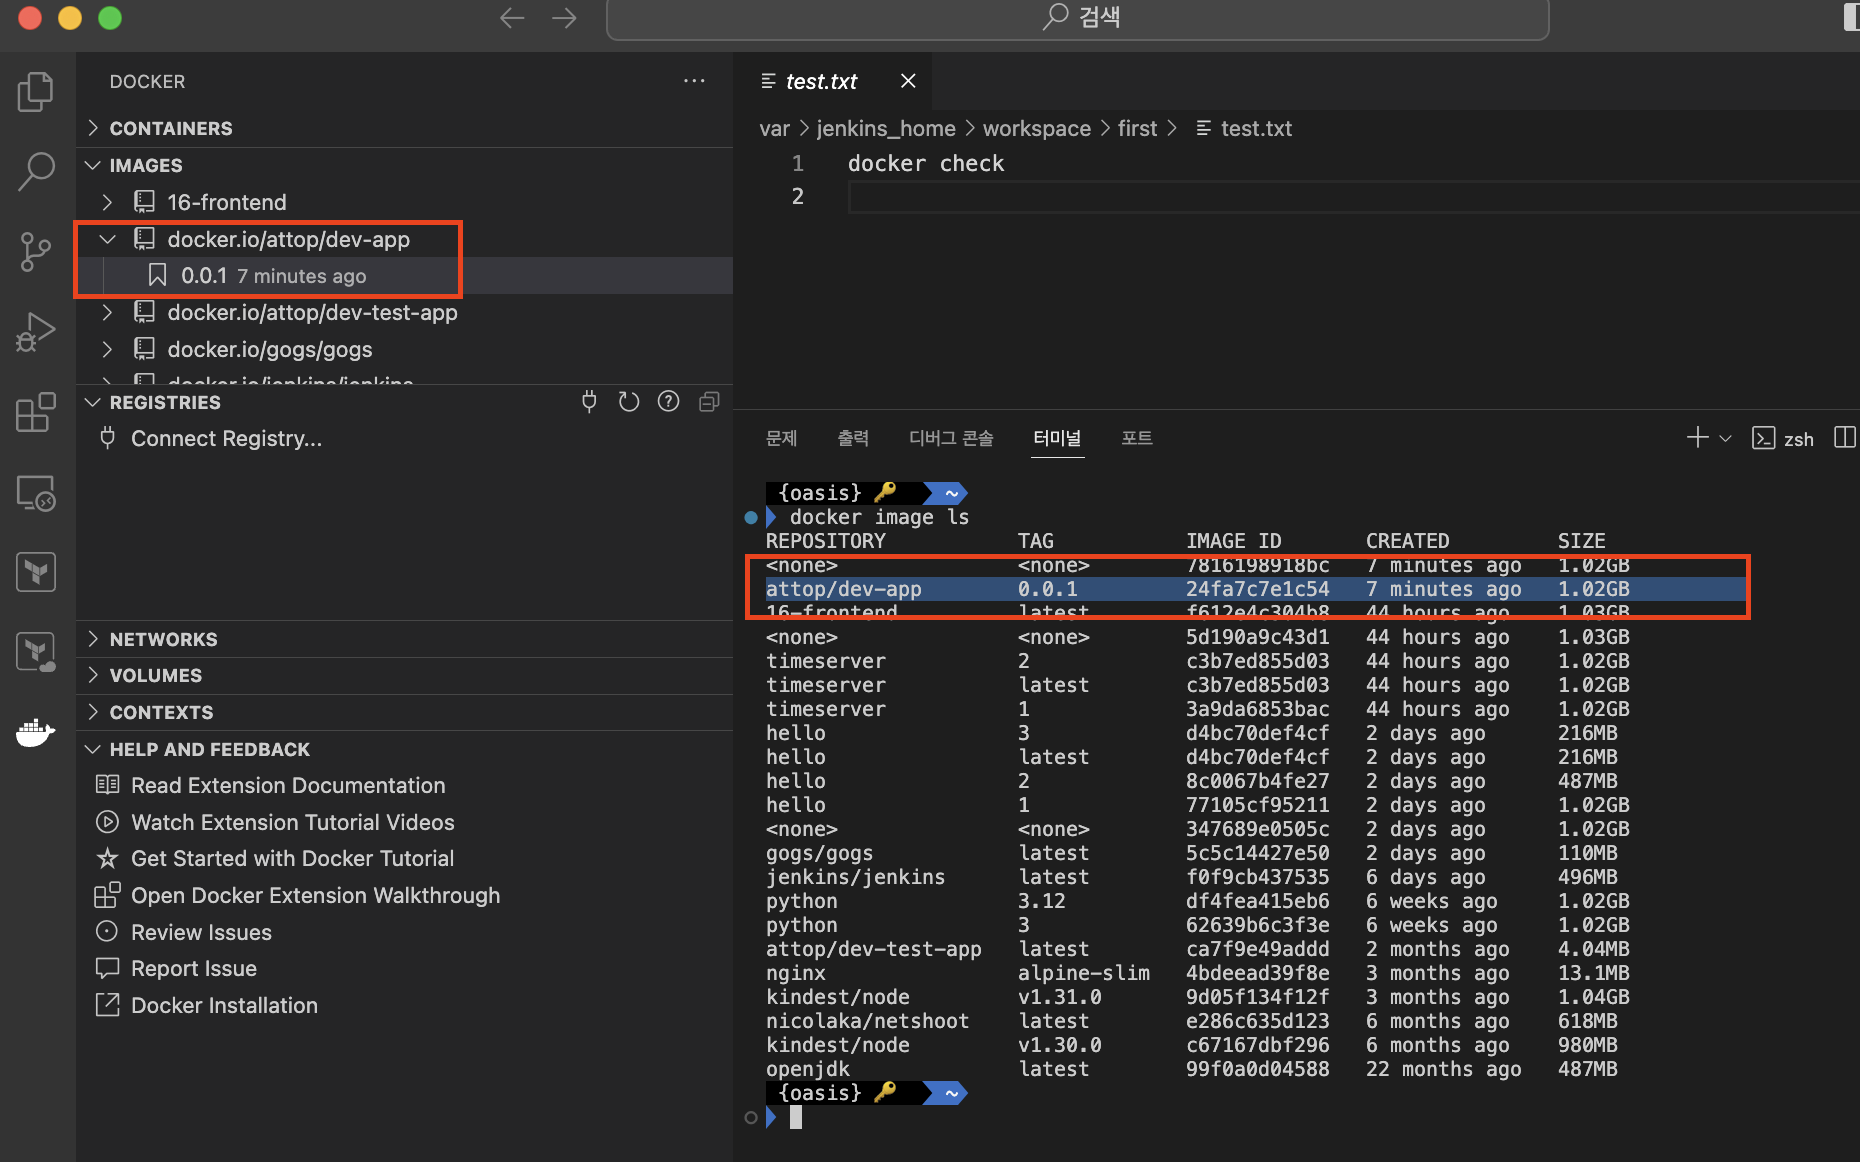Place cursor on 'docker check' line
Viewport: 1860px width, 1162px height.
coord(926,163)
